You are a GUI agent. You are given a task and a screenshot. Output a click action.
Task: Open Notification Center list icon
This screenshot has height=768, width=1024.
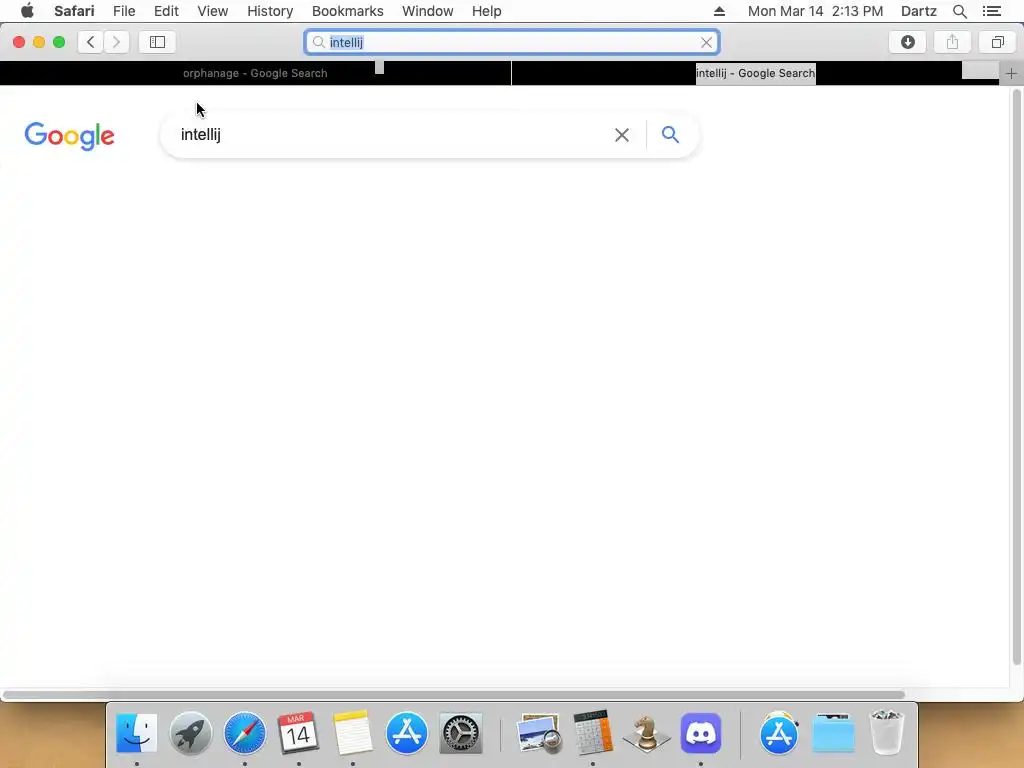click(x=991, y=11)
